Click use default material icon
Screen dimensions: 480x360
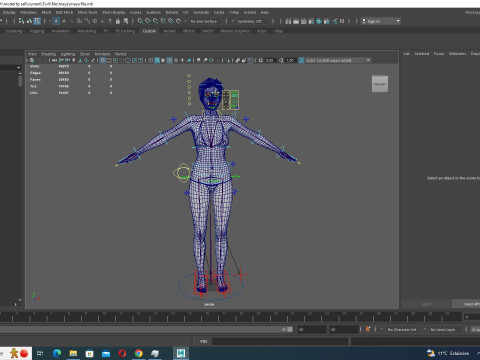[163, 60]
